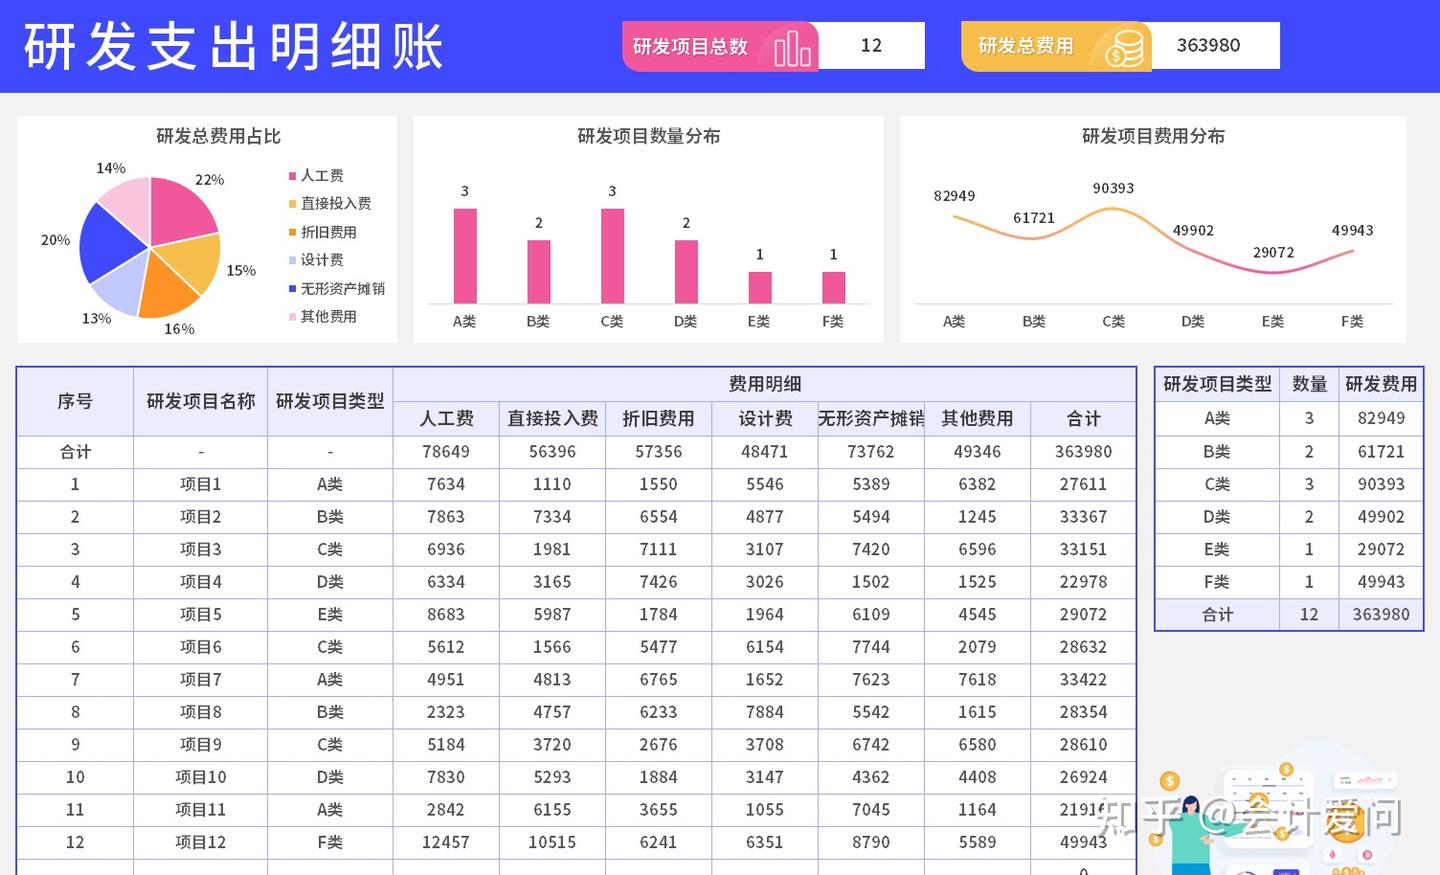Select the 人工费 column header

point(446,419)
